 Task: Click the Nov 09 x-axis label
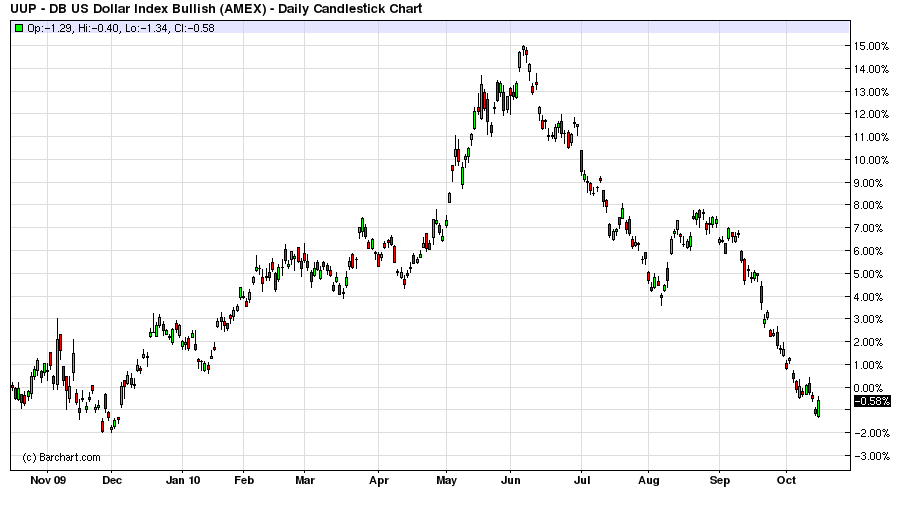(48, 480)
